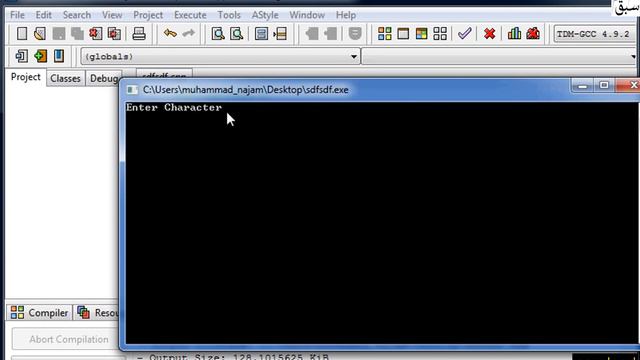Maximize the sdfsdf.exe console window

coord(604,85)
